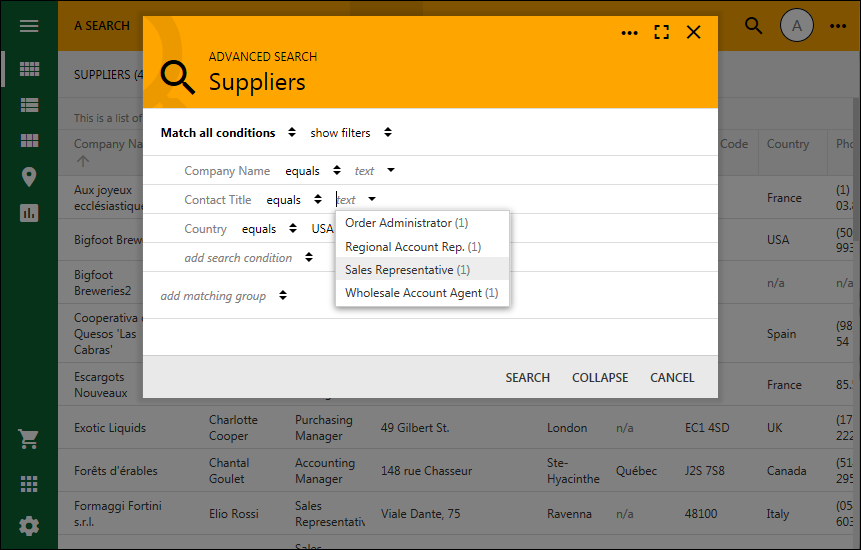Click the Escargots Nouveaux company cell
The width and height of the screenshot is (861, 550).
click(100, 385)
